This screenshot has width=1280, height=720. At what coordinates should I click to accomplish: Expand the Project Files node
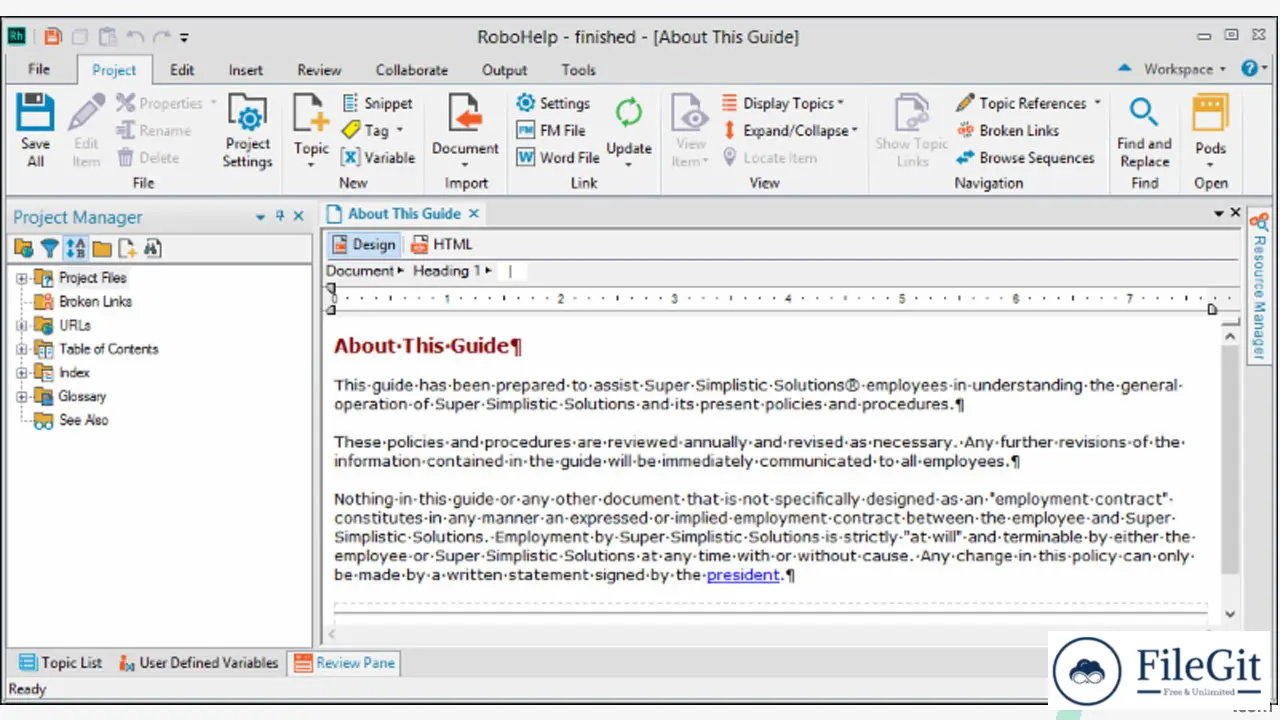click(x=22, y=278)
